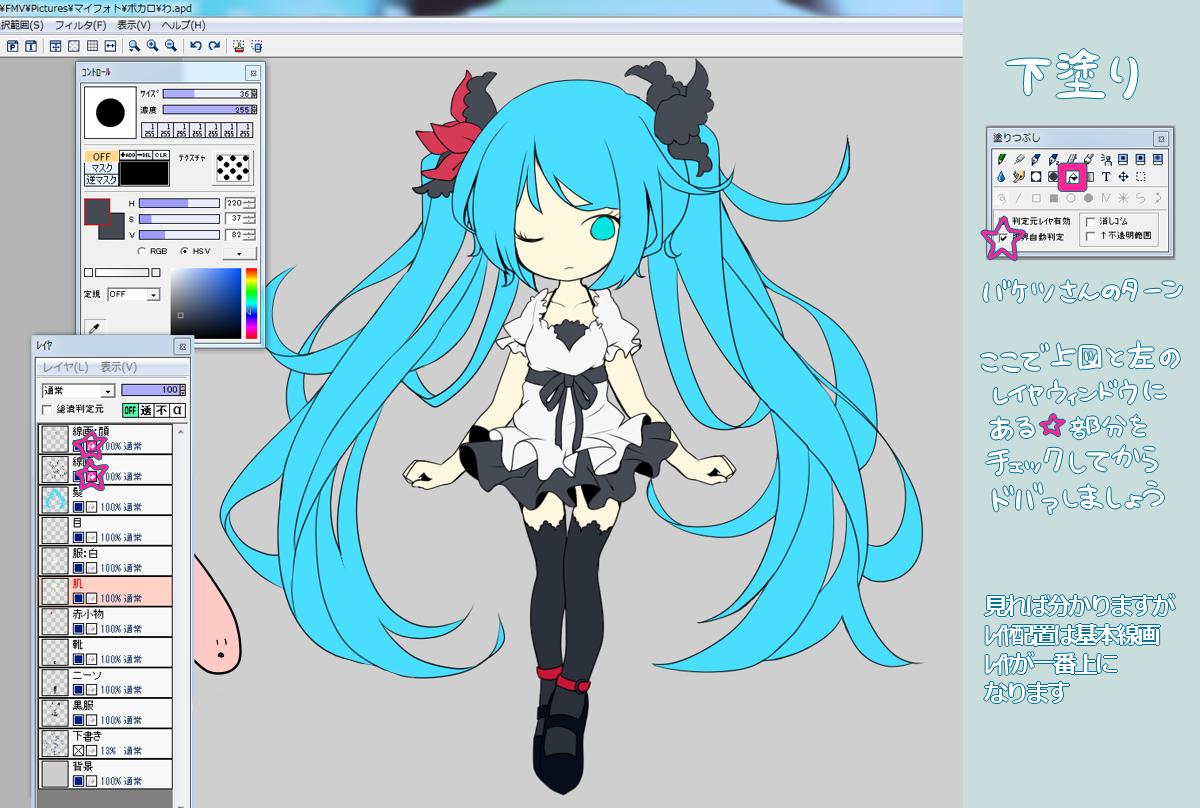Select the dashed rectangle selection tool
The height and width of the screenshot is (808, 1200).
pos(1140,177)
